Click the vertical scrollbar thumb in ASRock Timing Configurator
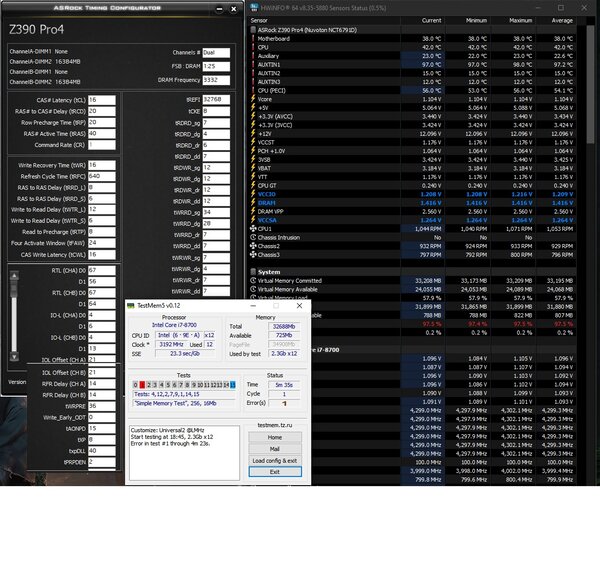Viewport: 600px width, 568px height. point(14,289)
